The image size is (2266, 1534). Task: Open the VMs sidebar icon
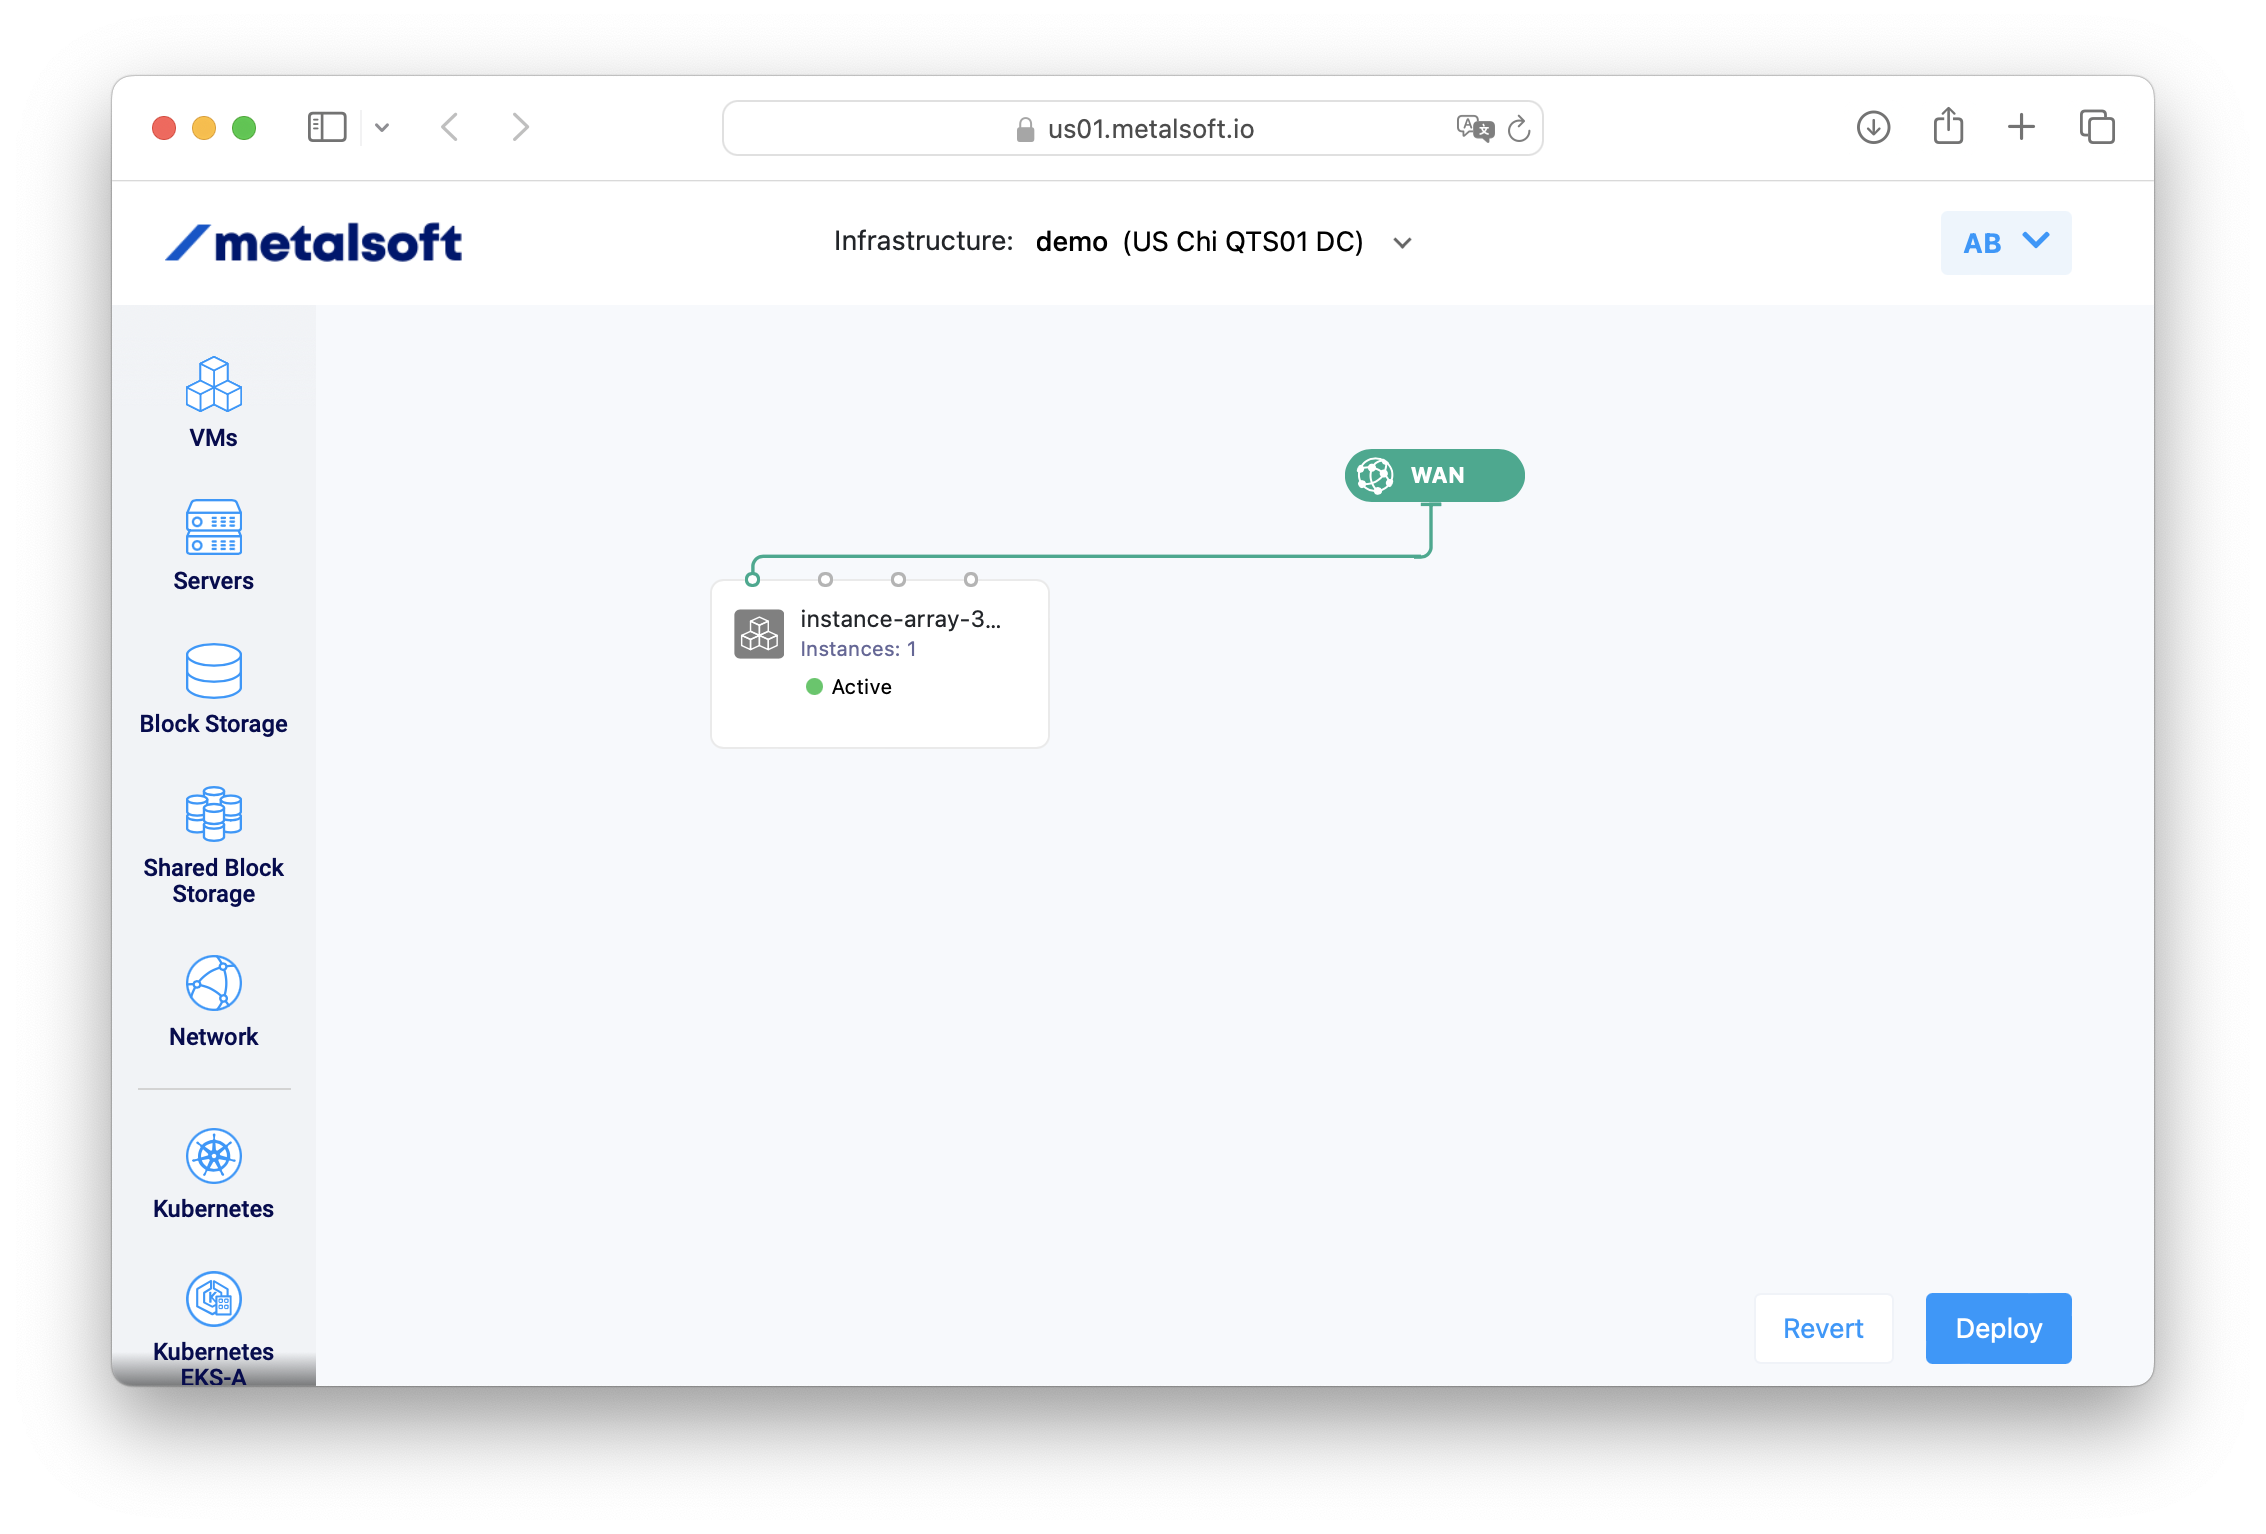click(x=213, y=384)
